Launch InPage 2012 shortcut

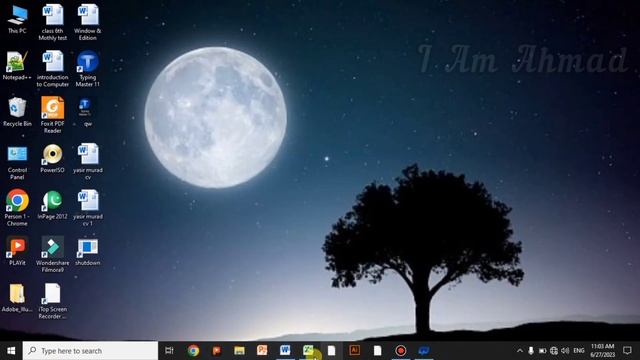53,204
